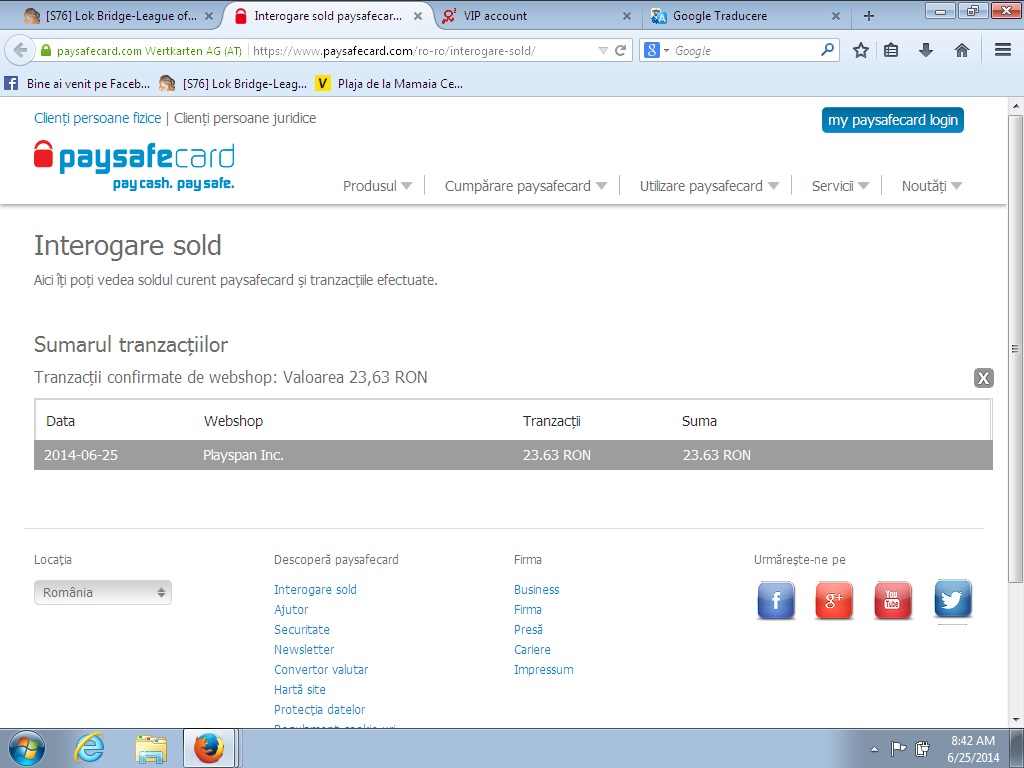Expand the Cumpărare paysafecard menu

pos(525,186)
